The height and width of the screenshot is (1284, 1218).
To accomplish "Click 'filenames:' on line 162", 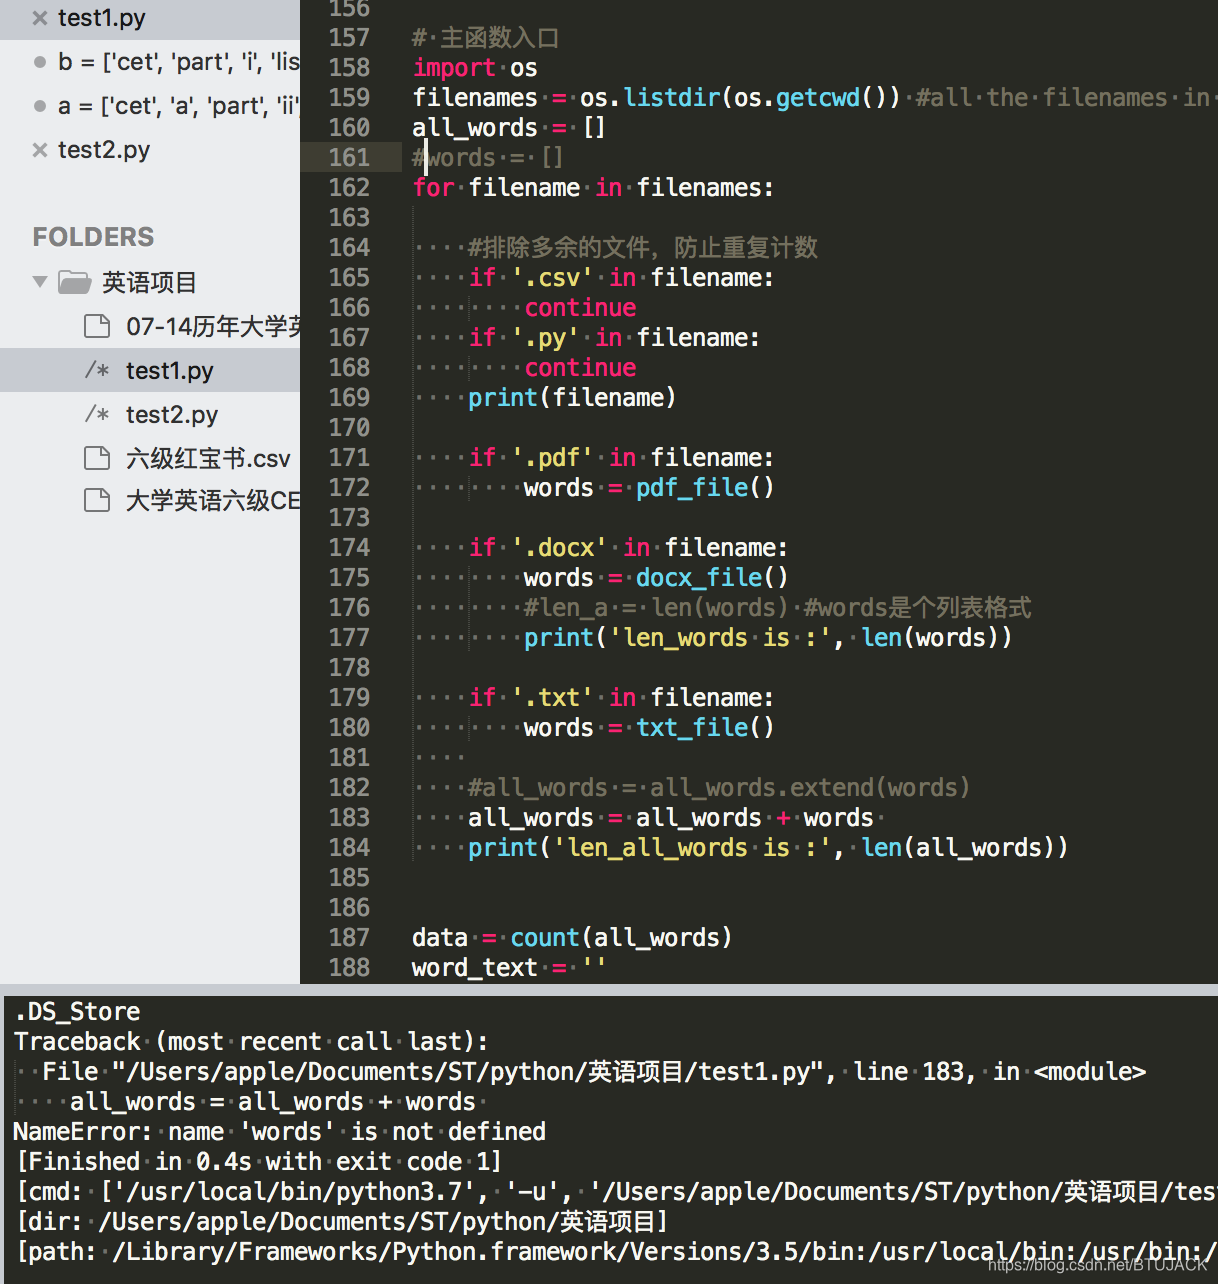I will click(705, 187).
